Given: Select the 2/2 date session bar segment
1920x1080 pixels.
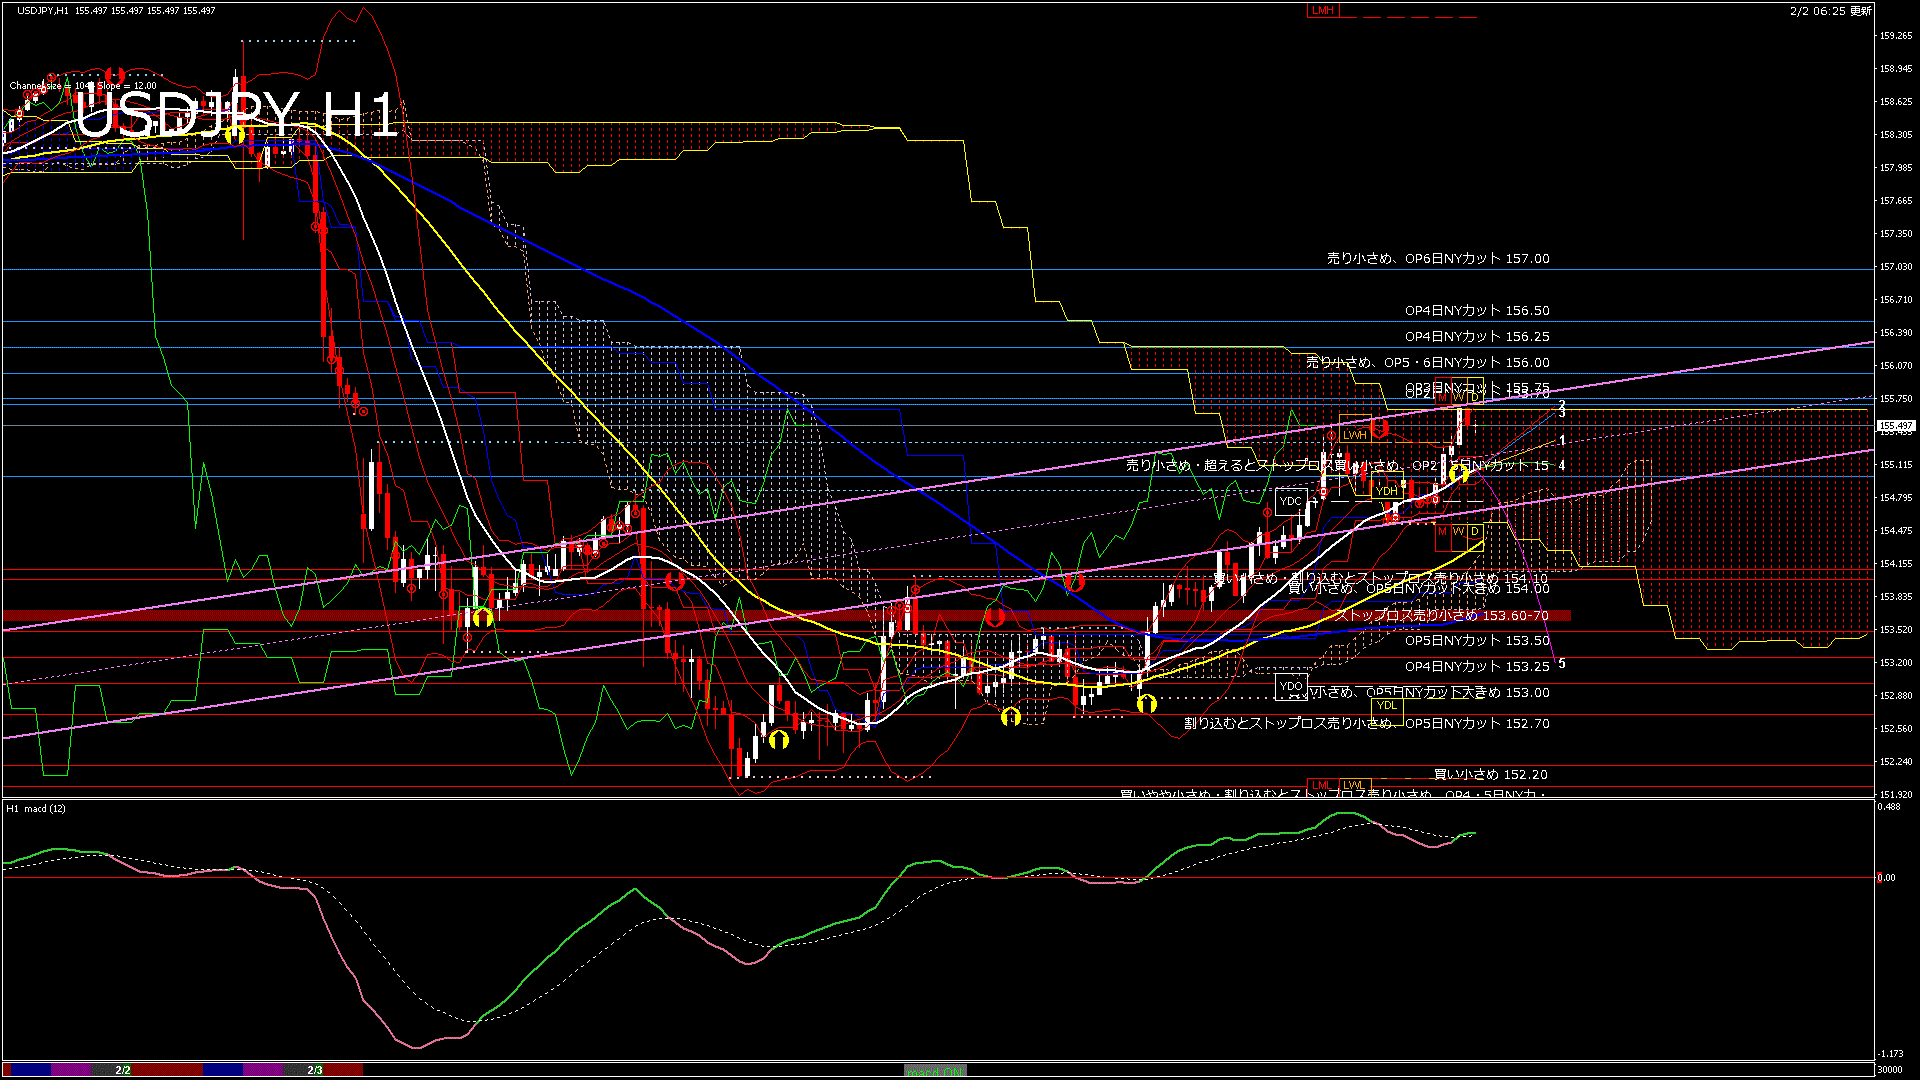Looking at the screenshot, I should click(123, 1070).
